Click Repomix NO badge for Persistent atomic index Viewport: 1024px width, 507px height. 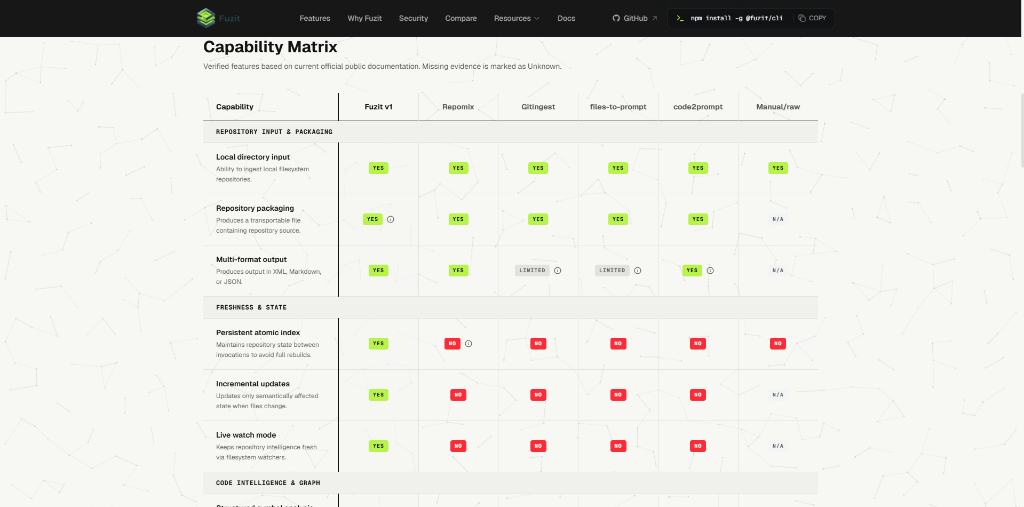tap(453, 344)
